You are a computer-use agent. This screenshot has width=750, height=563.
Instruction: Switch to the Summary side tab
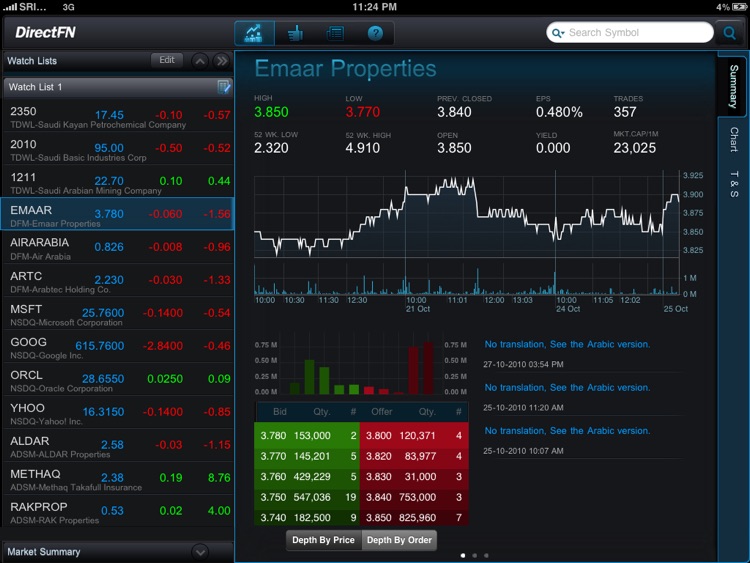tap(733, 87)
